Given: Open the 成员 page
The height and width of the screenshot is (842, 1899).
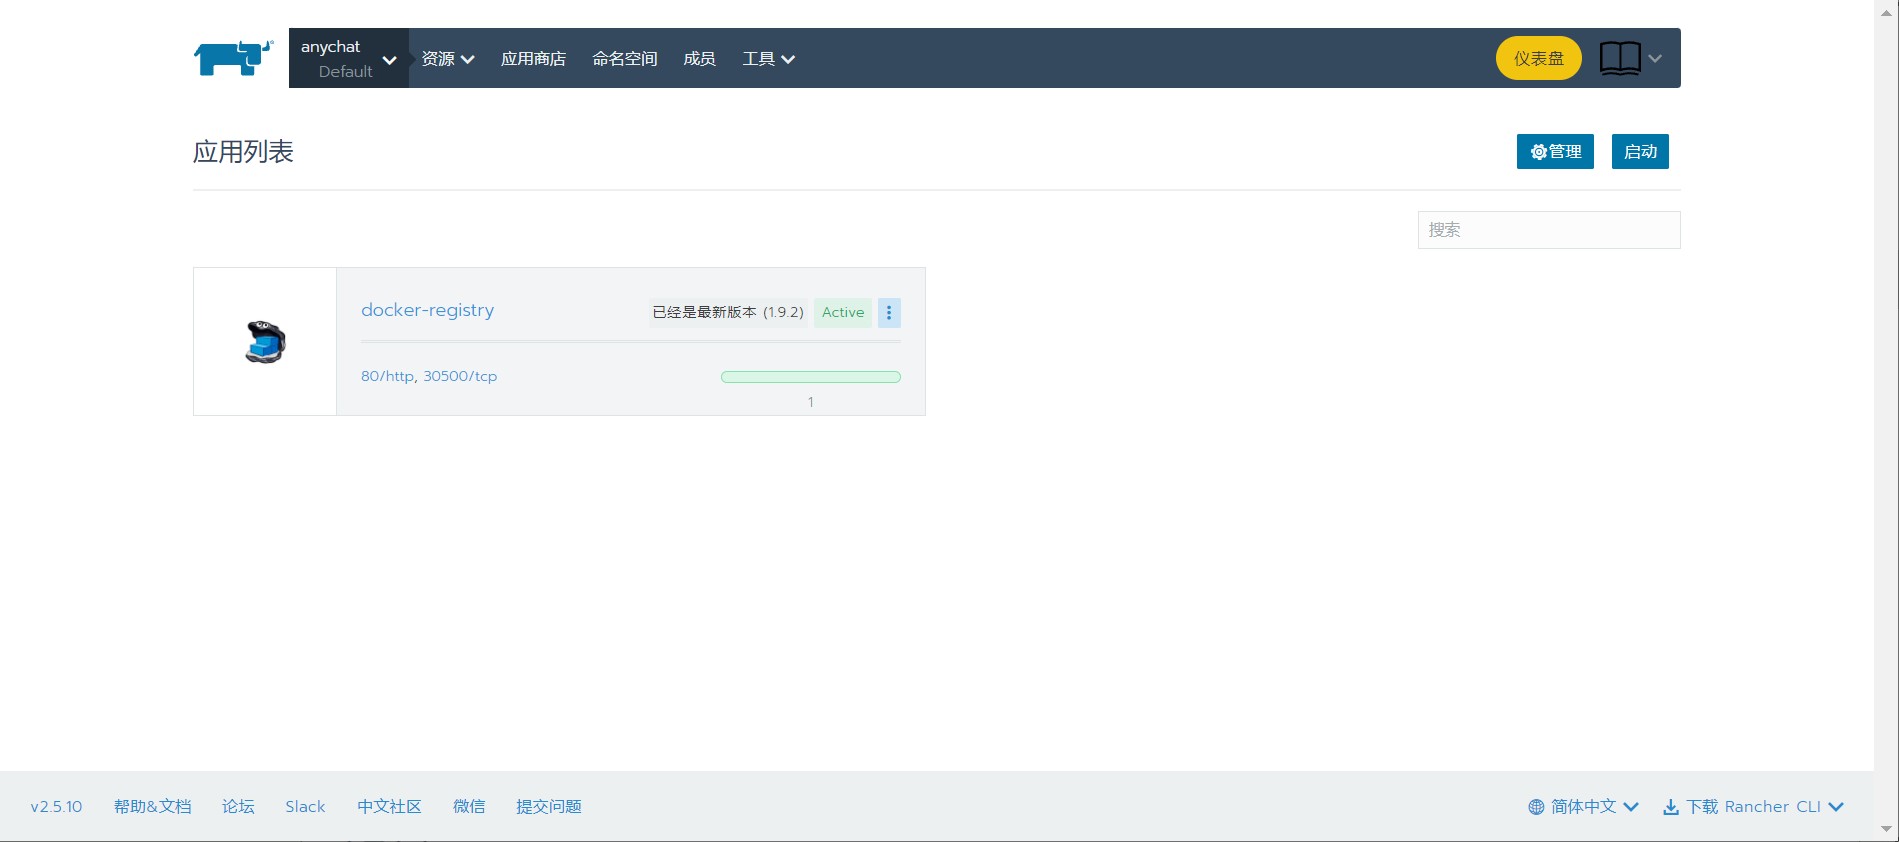Looking at the screenshot, I should [x=699, y=59].
